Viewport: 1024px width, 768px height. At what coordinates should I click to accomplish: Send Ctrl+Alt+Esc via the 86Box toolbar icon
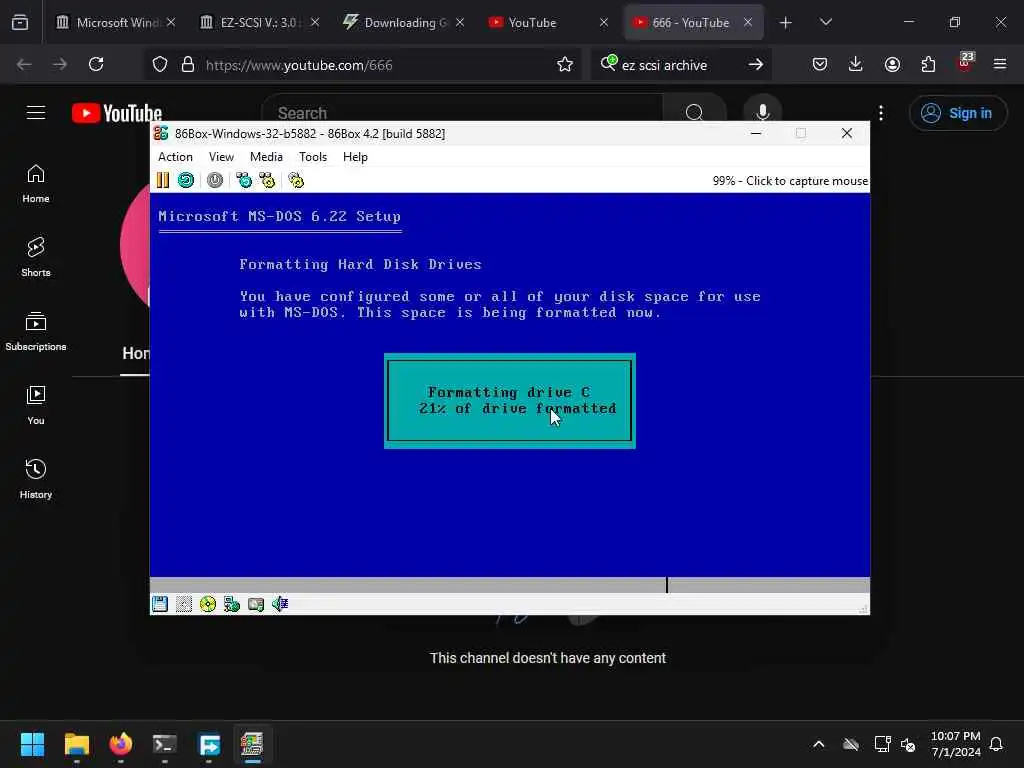pyautogui.click(x=267, y=180)
